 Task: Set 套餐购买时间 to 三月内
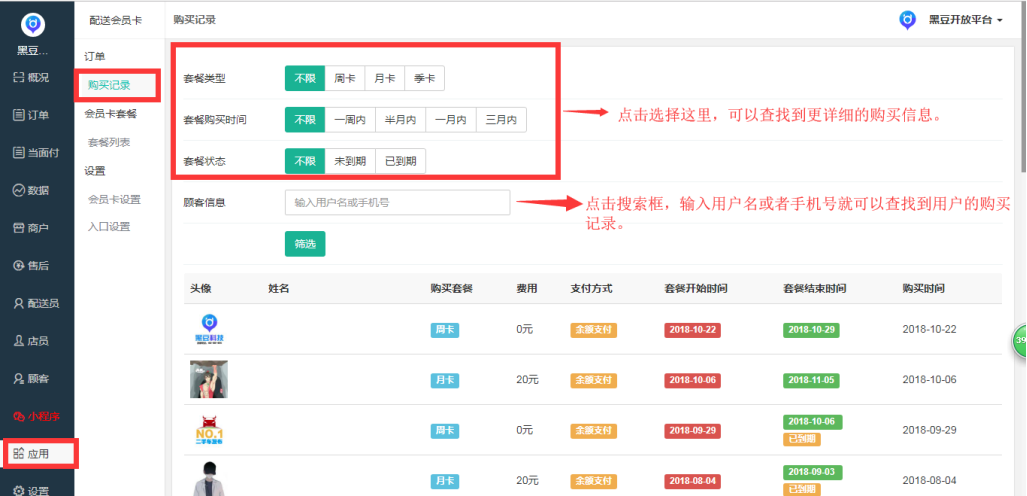[501, 120]
